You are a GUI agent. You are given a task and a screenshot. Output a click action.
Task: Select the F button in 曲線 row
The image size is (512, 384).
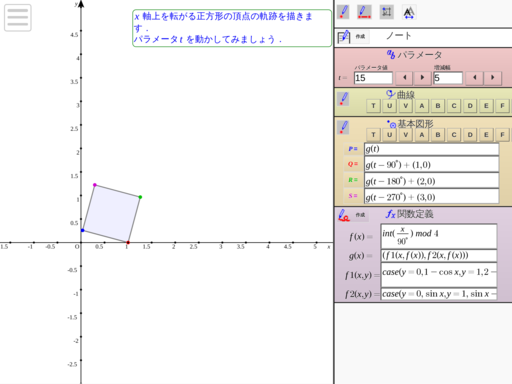502,106
